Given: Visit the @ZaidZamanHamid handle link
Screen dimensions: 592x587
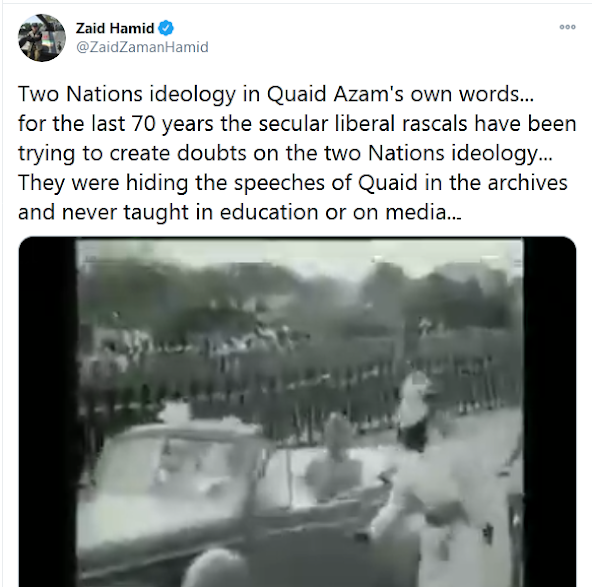Looking at the screenshot, I should pos(142,47).
